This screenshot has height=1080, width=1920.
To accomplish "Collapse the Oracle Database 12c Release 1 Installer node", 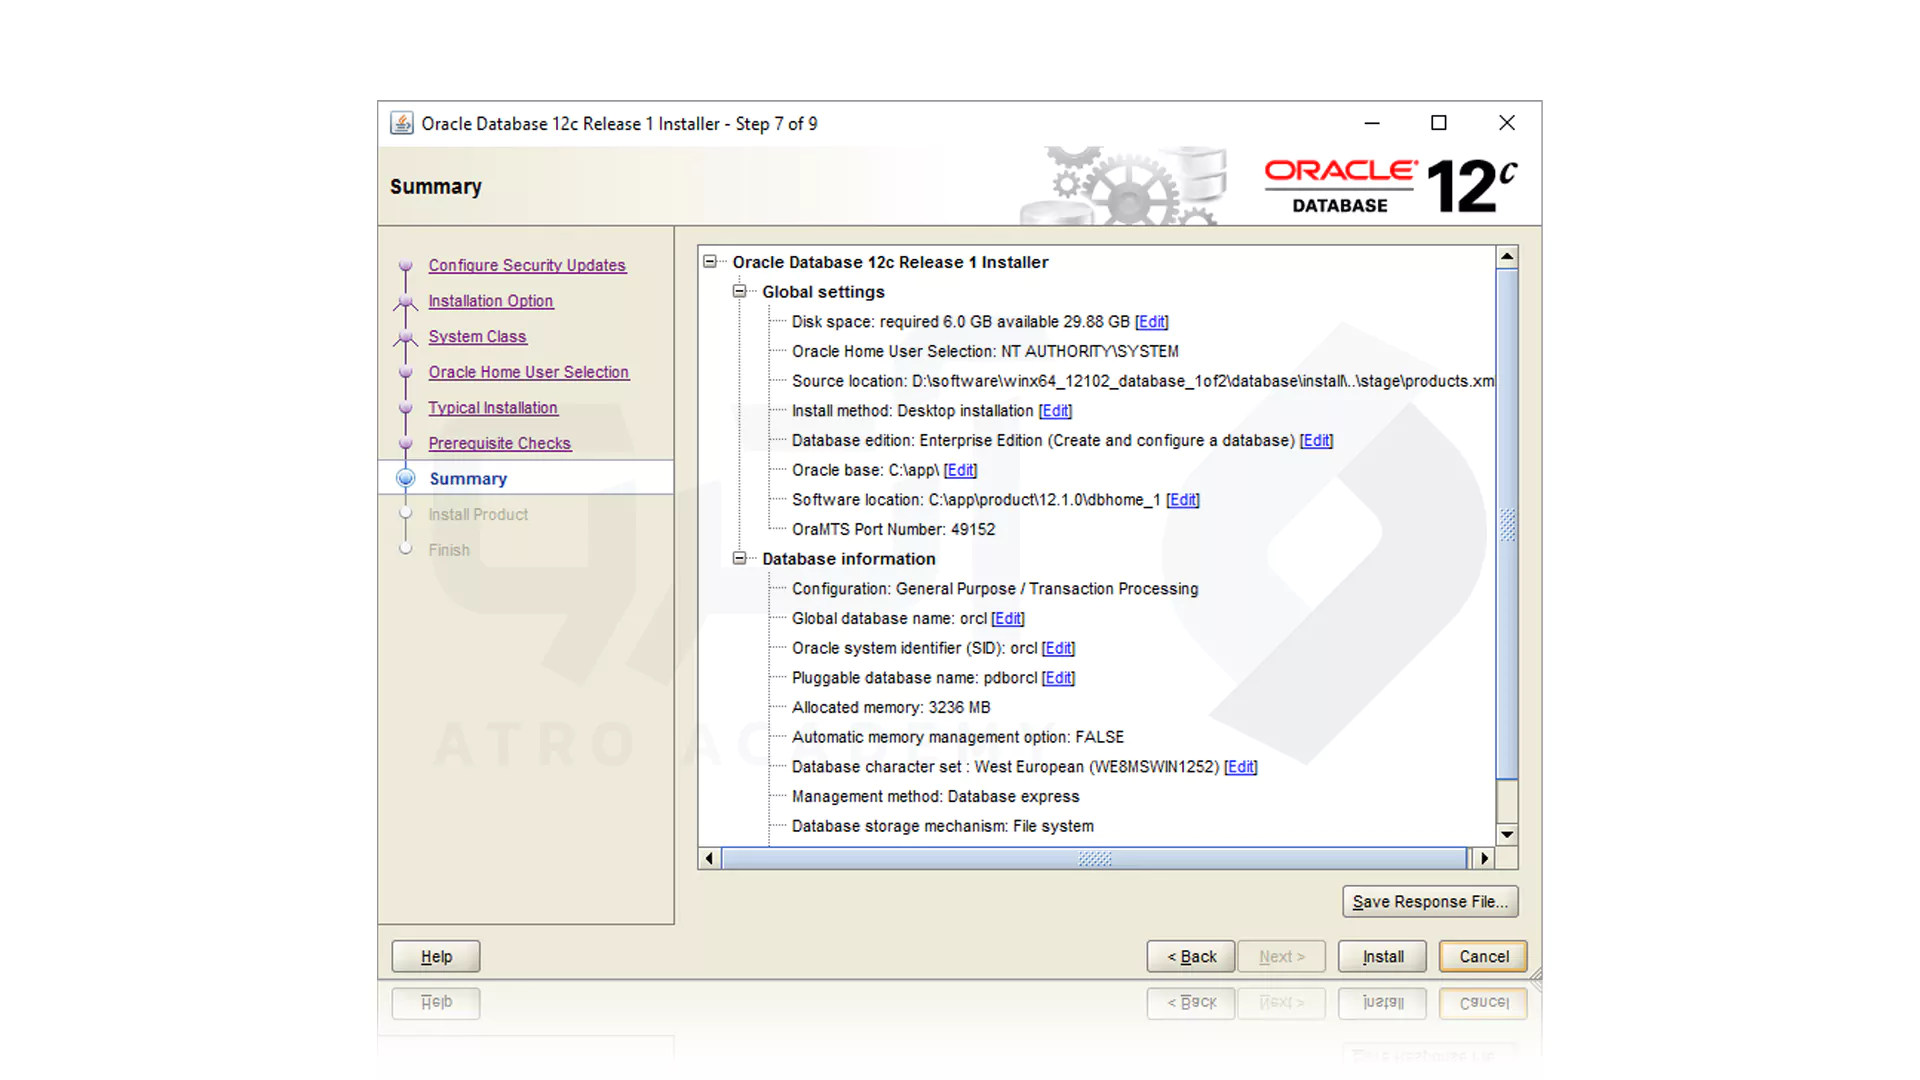I will [x=710, y=261].
